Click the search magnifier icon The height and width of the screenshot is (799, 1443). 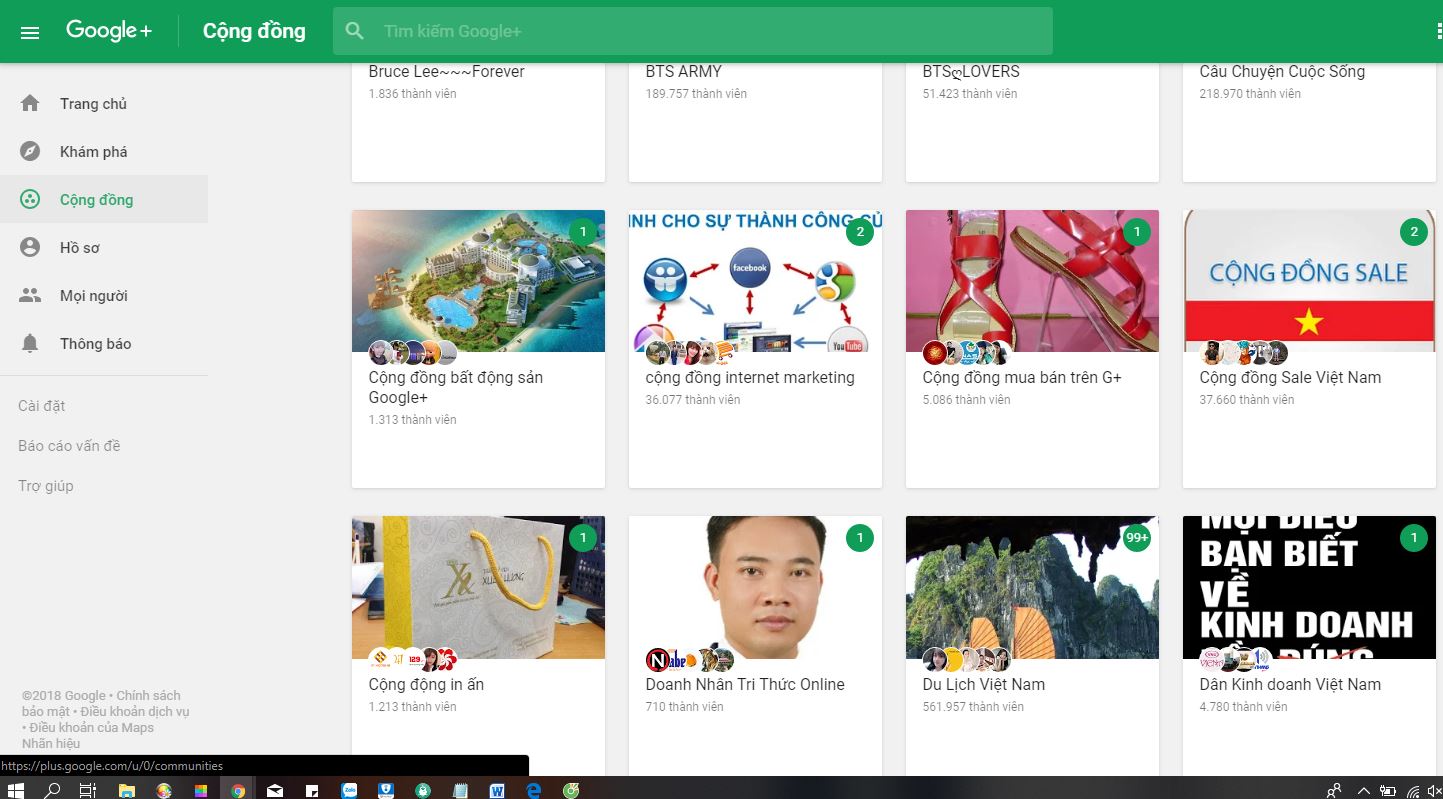point(354,31)
